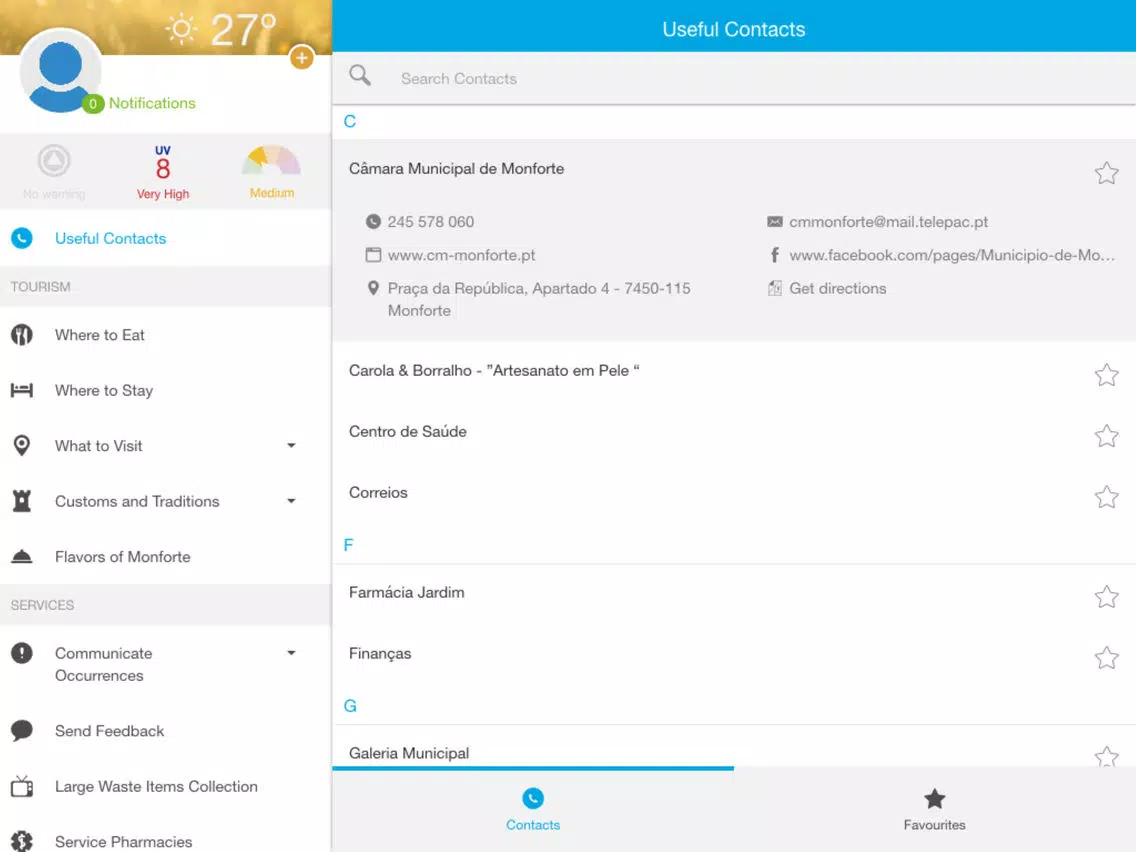Click the Medium risk gauge indicator
This screenshot has width=1136, height=852.
click(271, 172)
